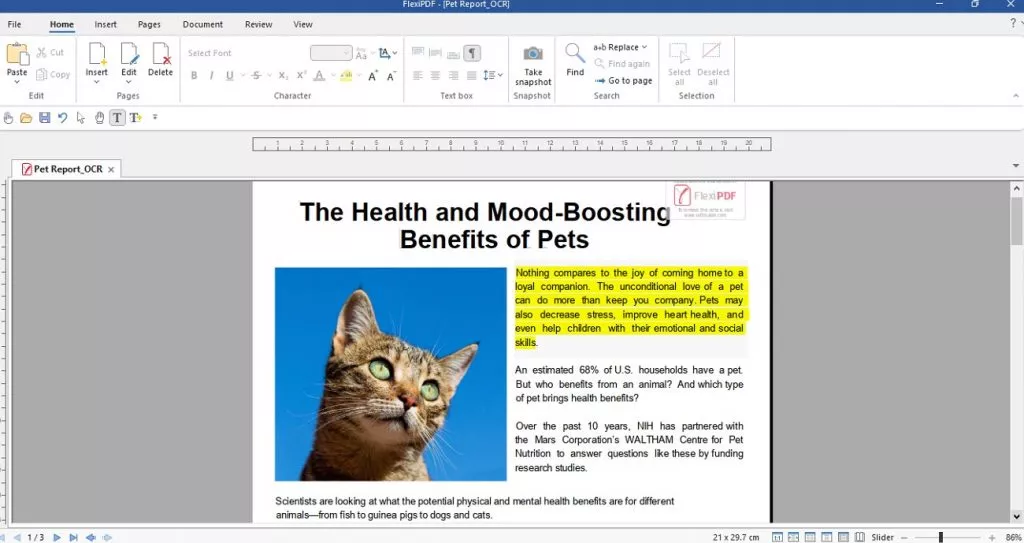This screenshot has width=1024, height=543.
Task: Select the arrow pointer tool
Action: pyautogui.click(x=81, y=118)
